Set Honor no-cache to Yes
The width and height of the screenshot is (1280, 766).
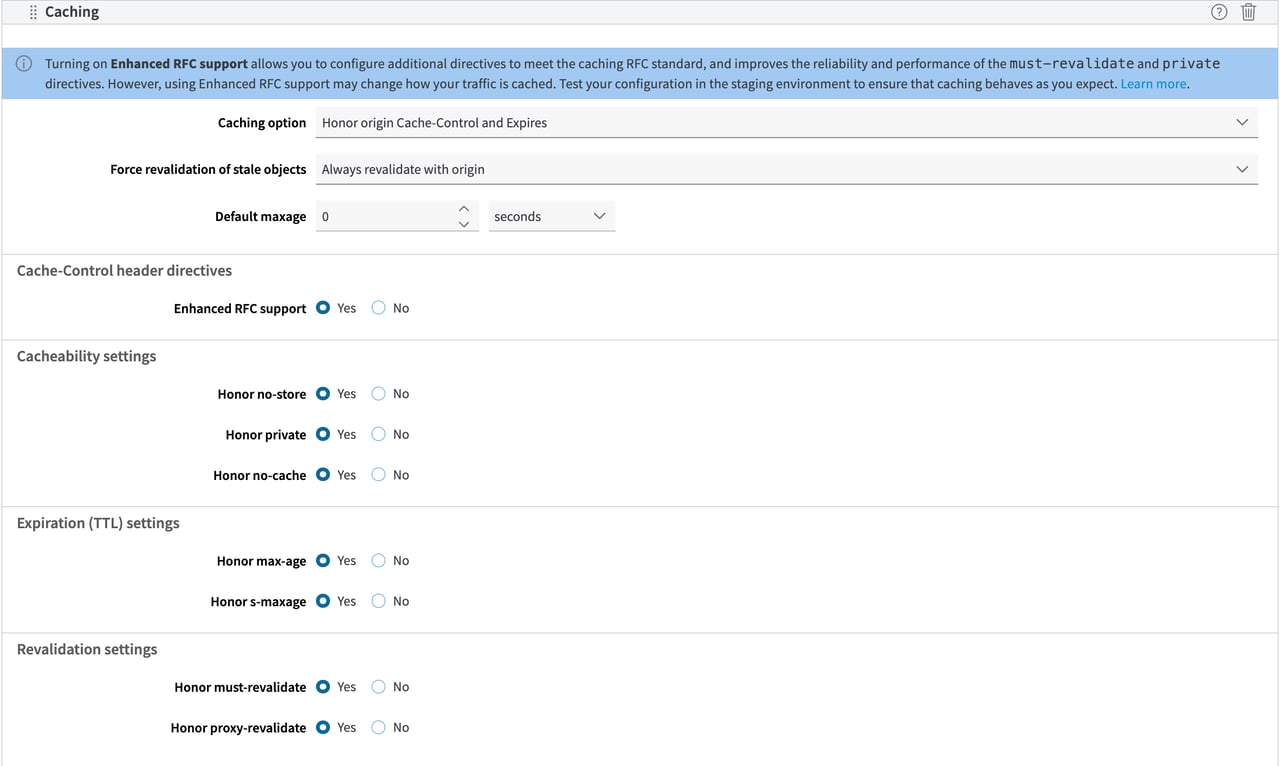tap(323, 475)
